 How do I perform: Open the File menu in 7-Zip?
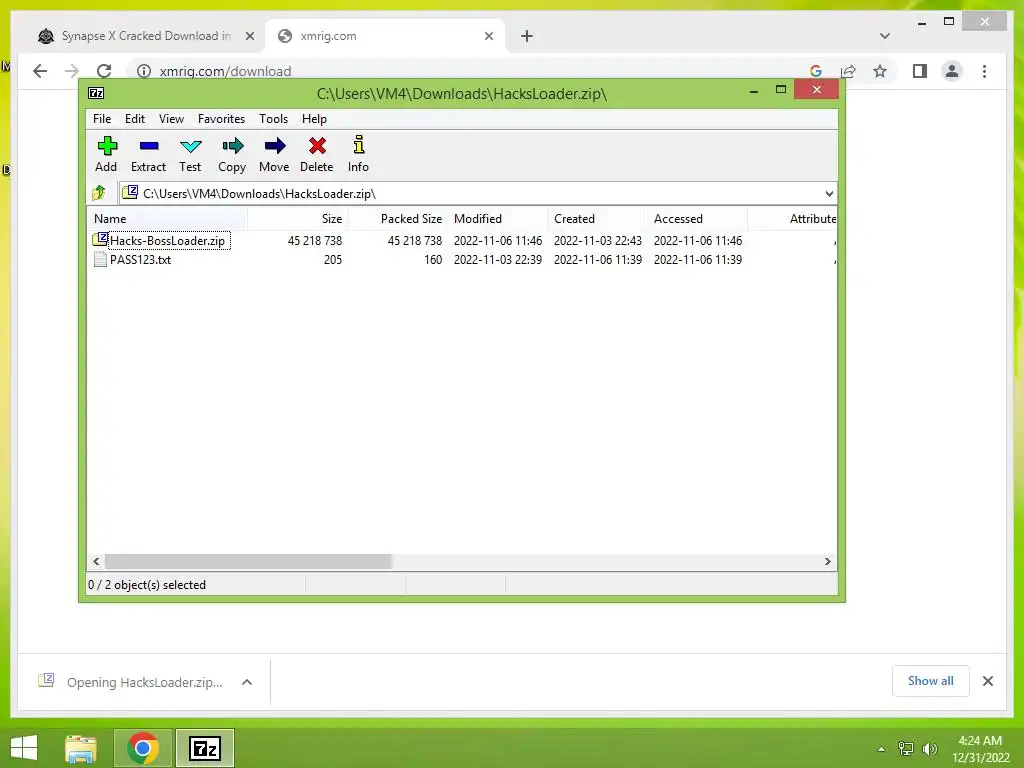tap(102, 119)
